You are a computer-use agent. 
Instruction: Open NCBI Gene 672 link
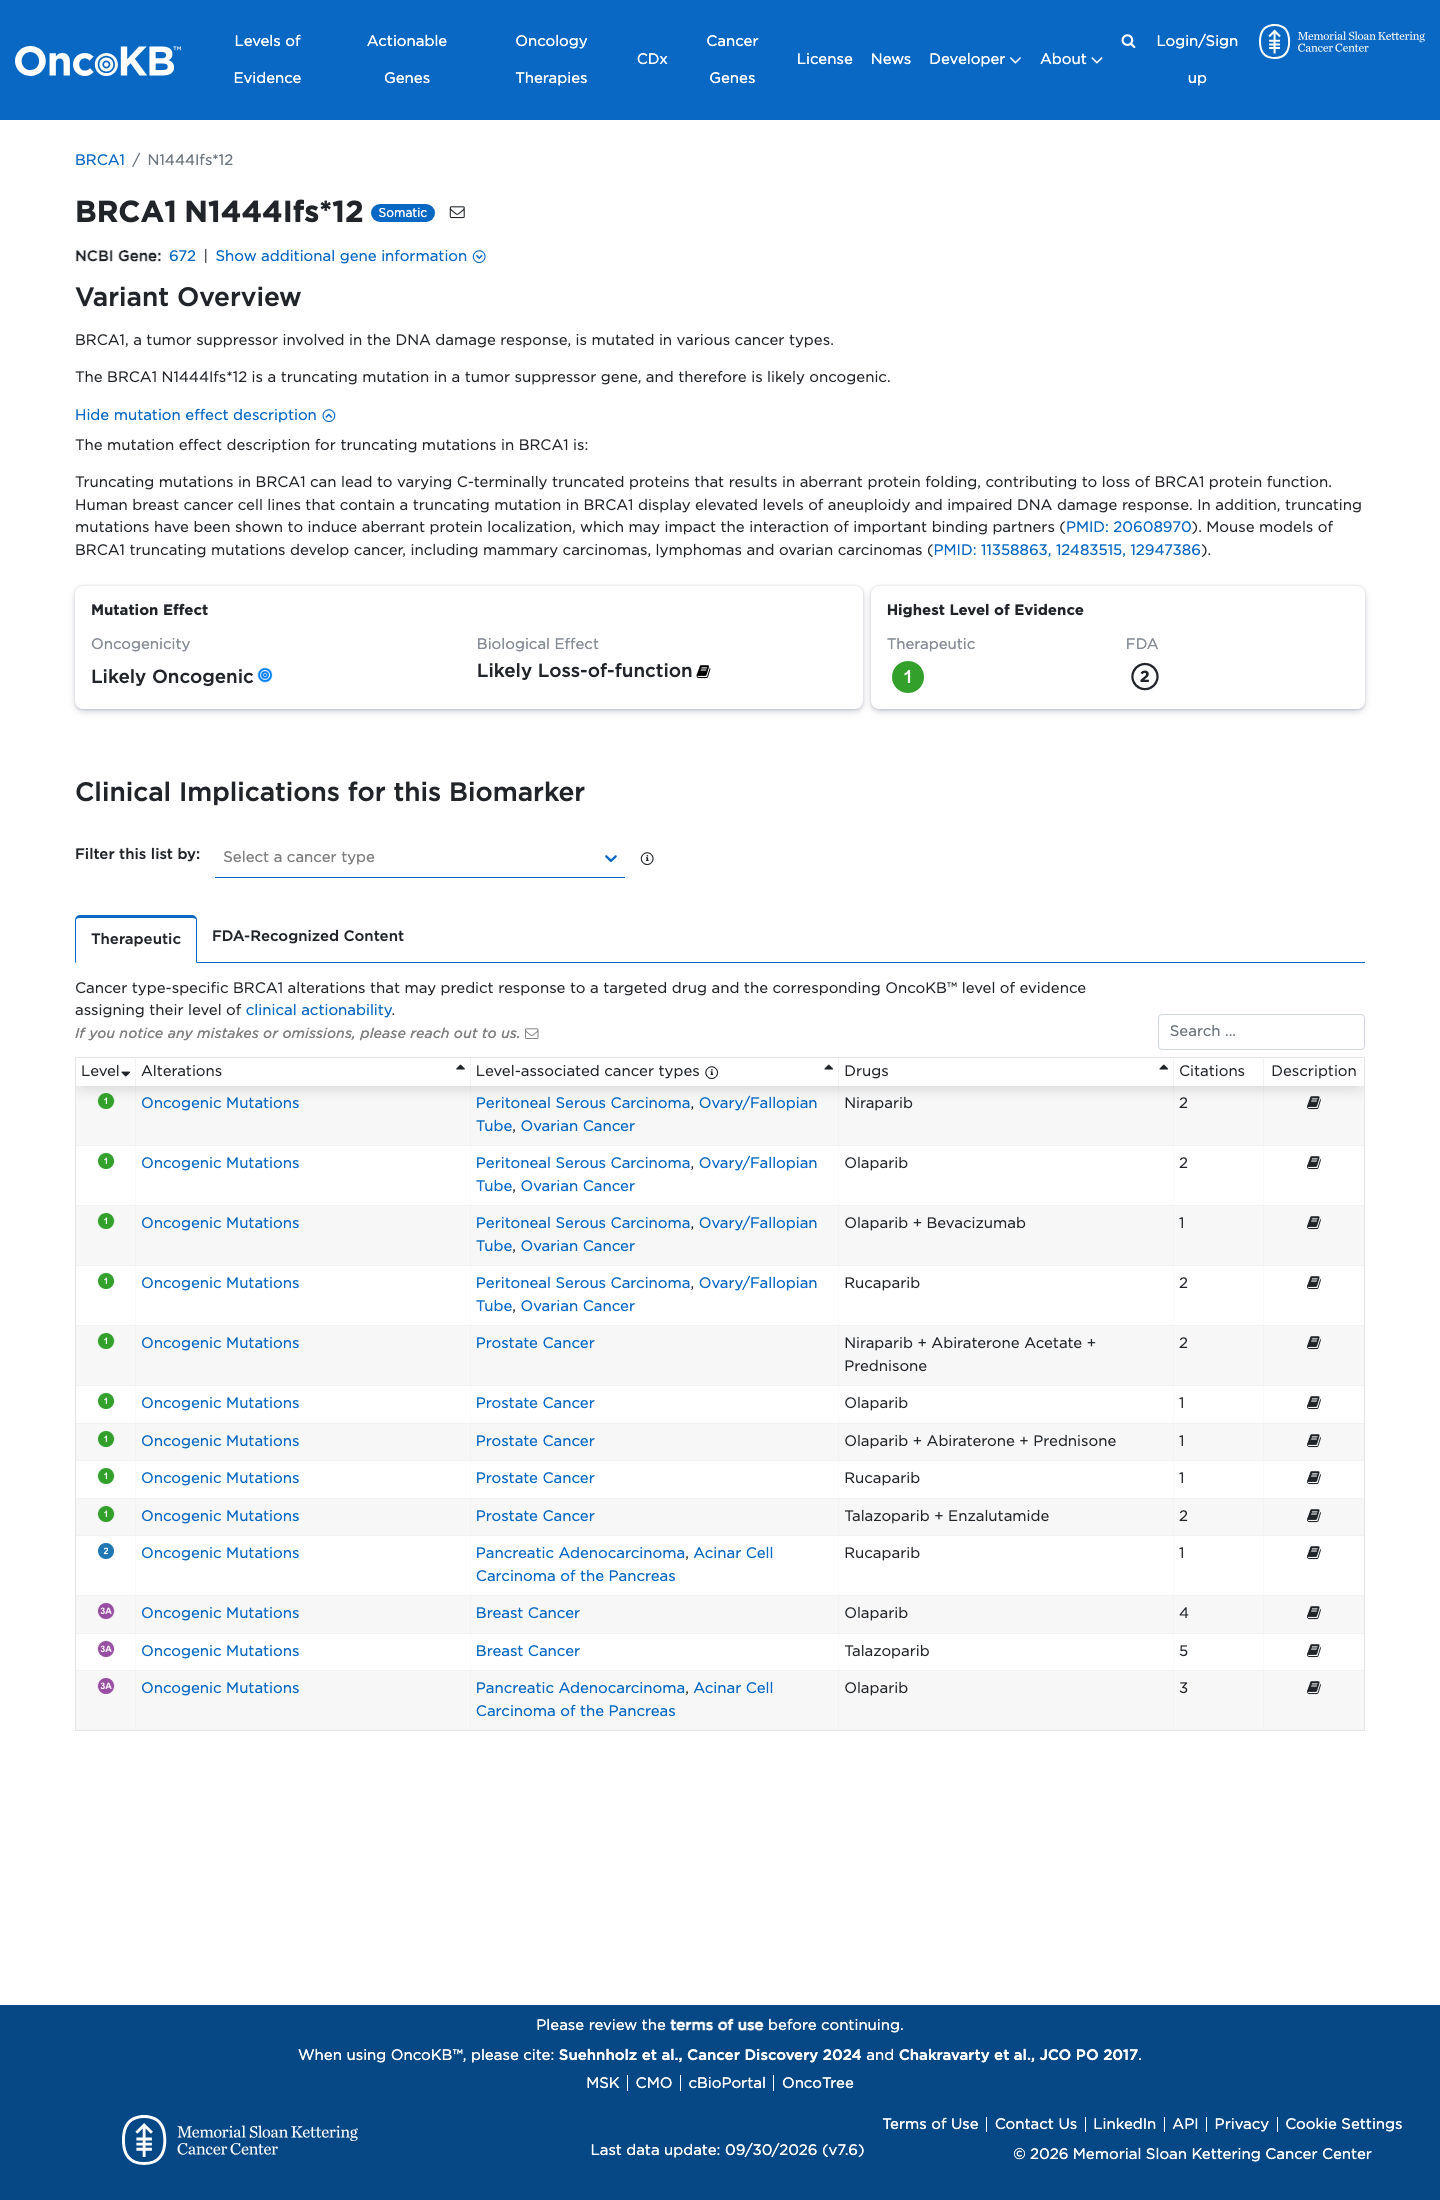tap(182, 256)
